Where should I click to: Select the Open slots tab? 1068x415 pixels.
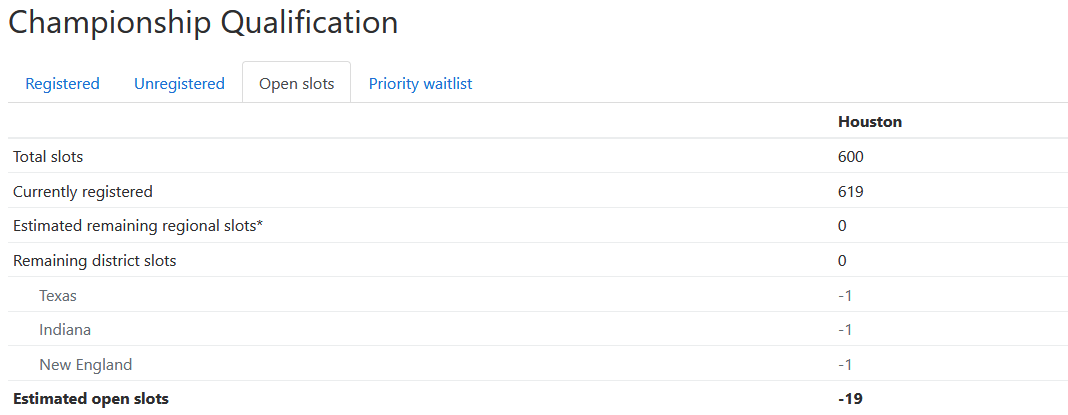click(296, 84)
